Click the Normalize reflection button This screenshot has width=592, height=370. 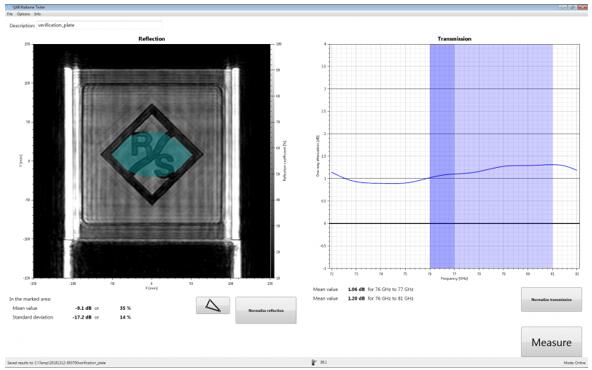(266, 310)
